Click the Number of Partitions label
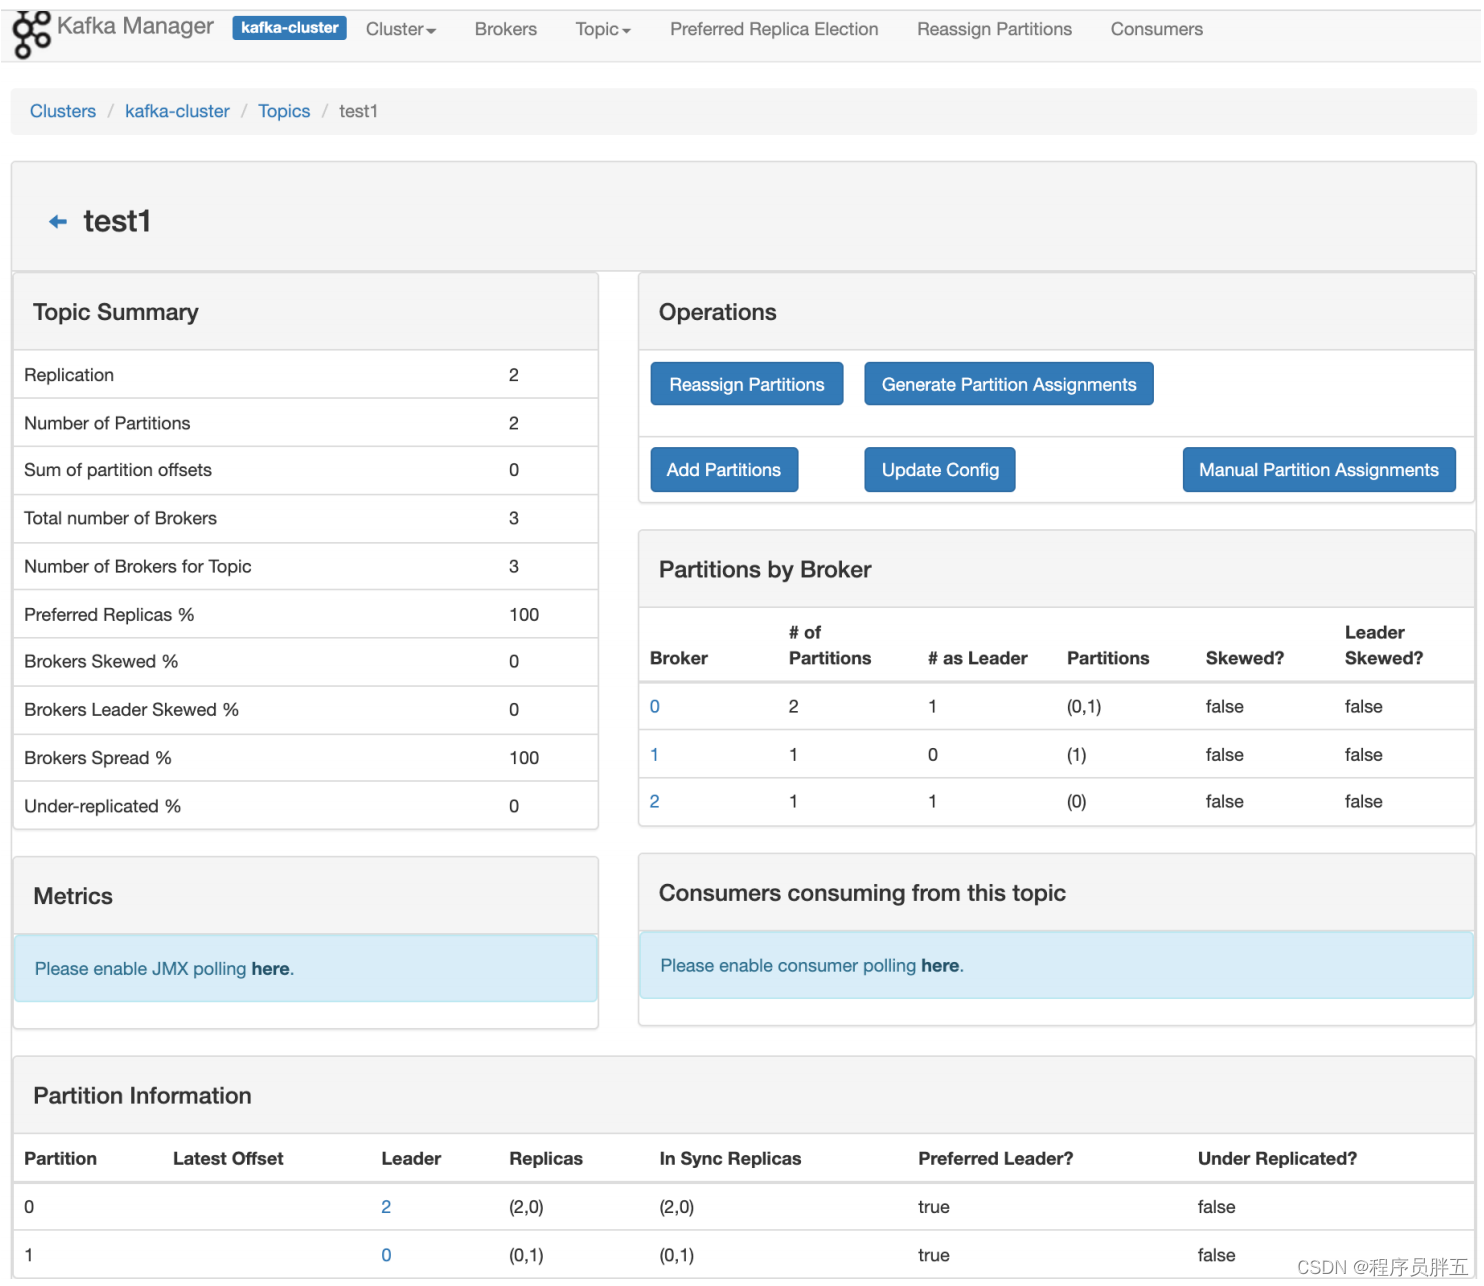 tap(107, 423)
